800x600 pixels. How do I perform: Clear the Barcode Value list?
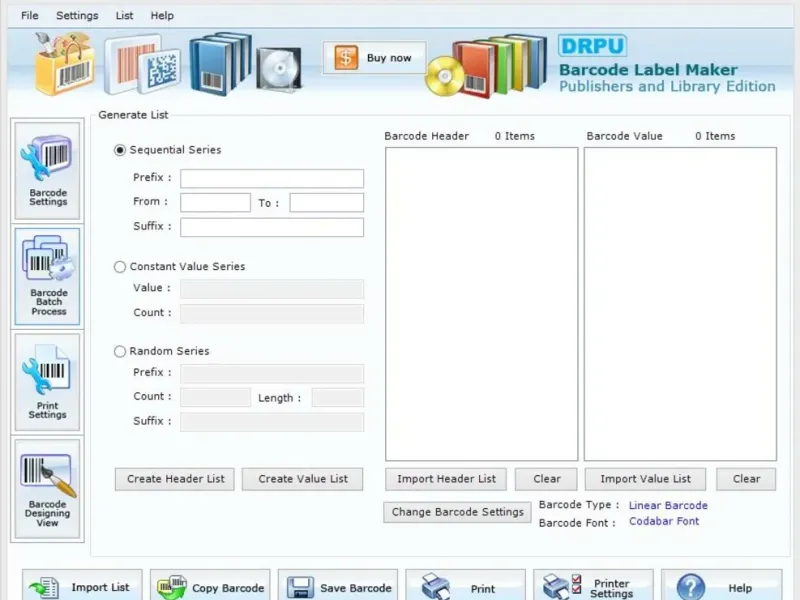coord(746,479)
